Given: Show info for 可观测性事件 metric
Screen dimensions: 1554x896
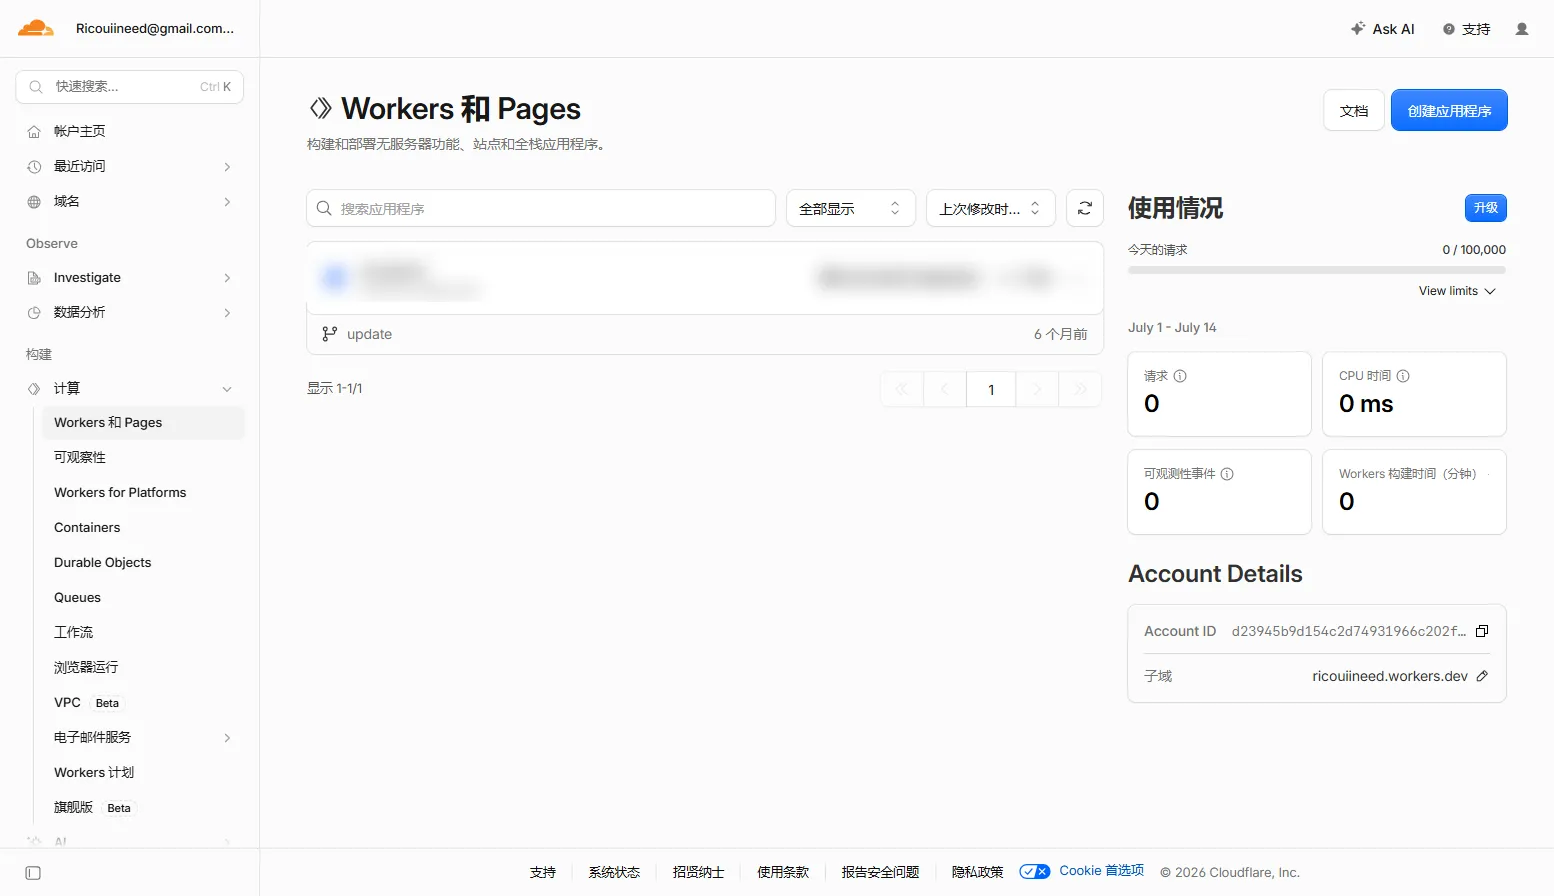Looking at the screenshot, I should tap(1227, 474).
